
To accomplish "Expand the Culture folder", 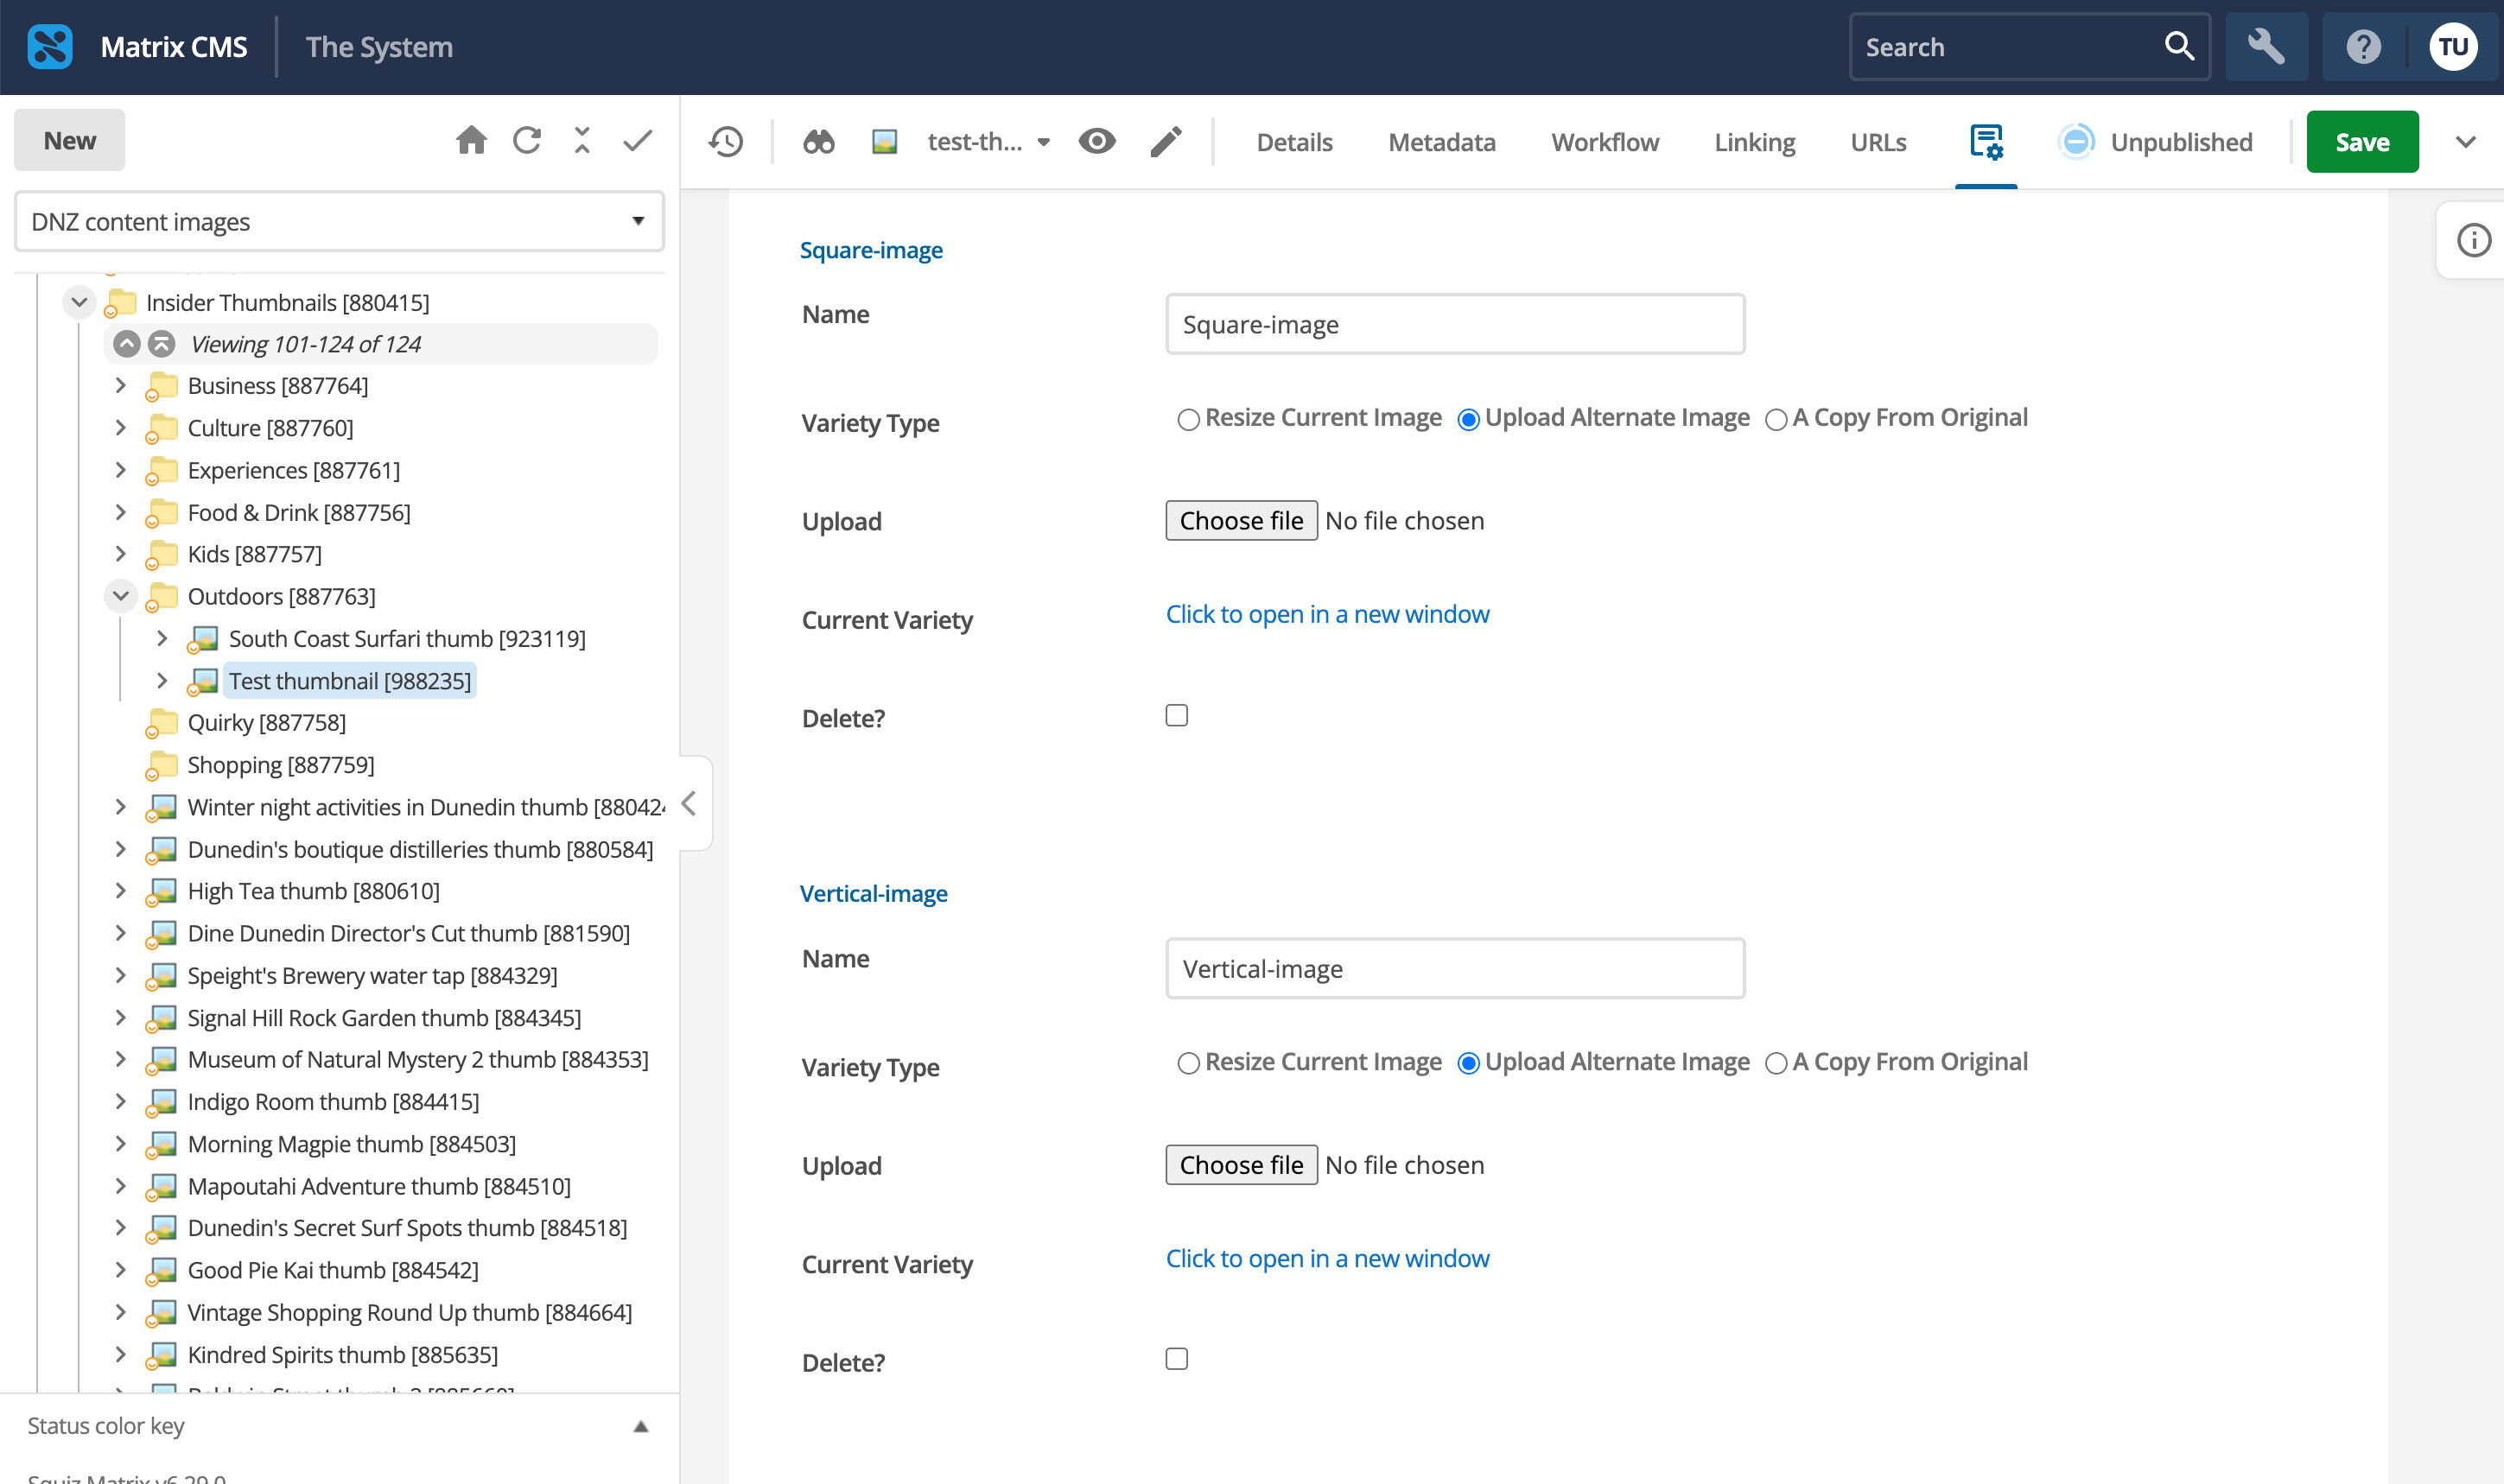I will tap(120, 428).
